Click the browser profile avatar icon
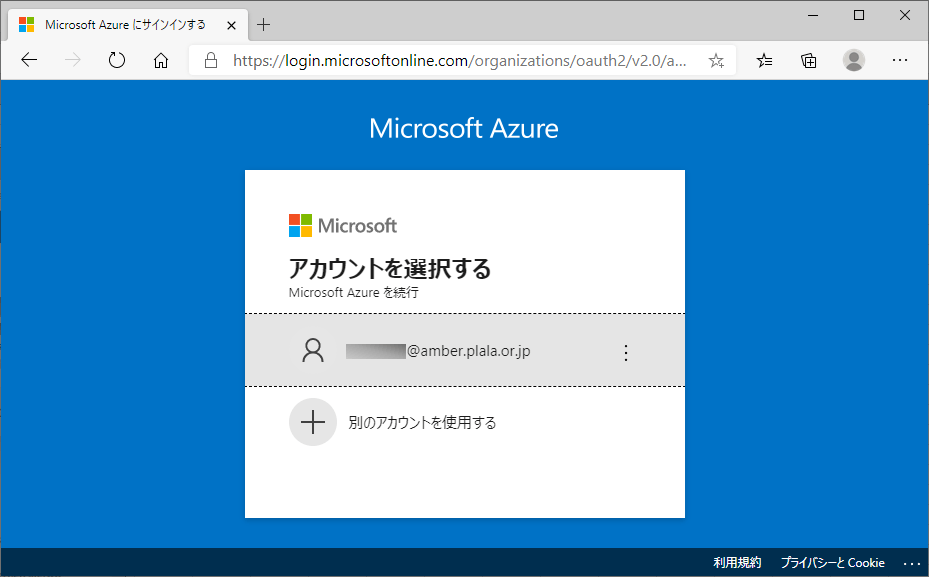The image size is (929, 577). pyautogui.click(x=853, y=60)
